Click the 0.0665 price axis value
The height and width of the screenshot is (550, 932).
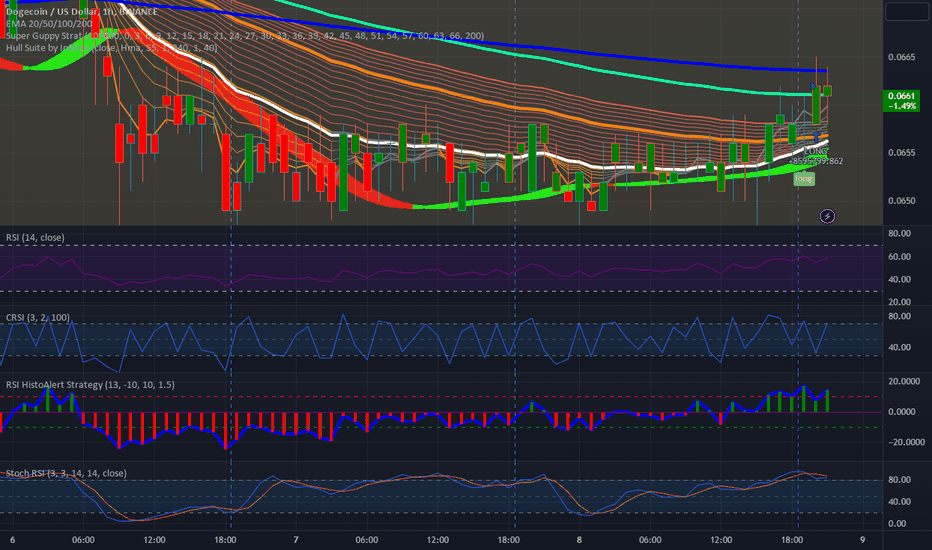[x=901, y=57]
